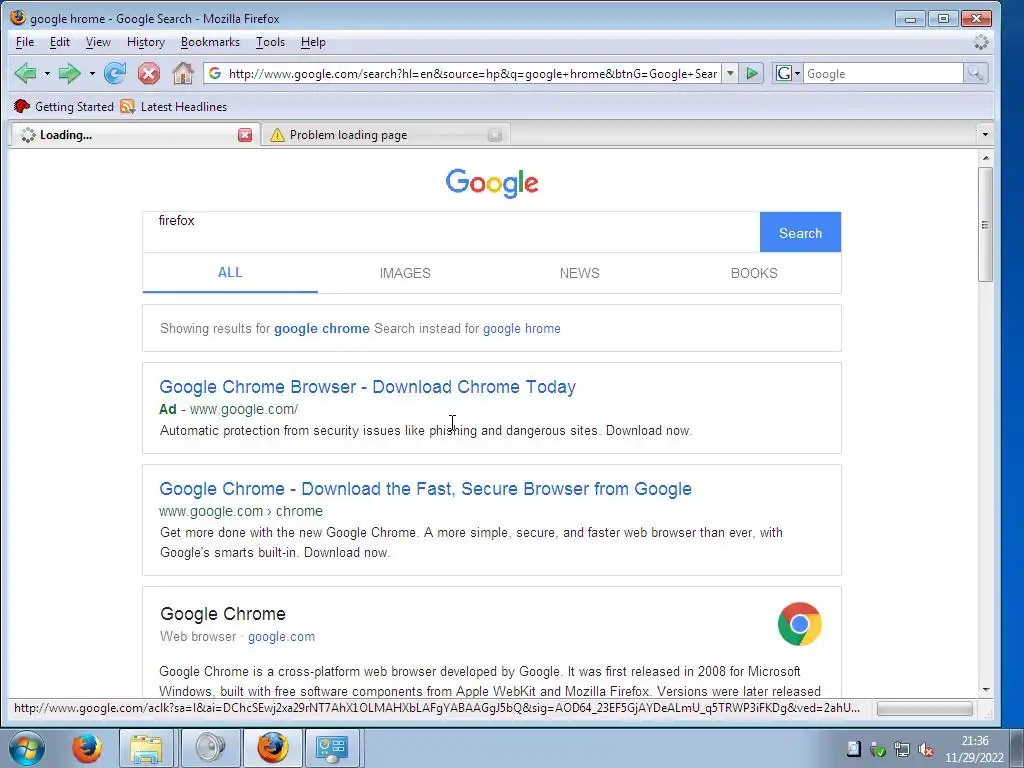This screenshot has width=1024, height=768.
Task: Click the magnifier icon in the search box
Action: click(x=975, y=73)
